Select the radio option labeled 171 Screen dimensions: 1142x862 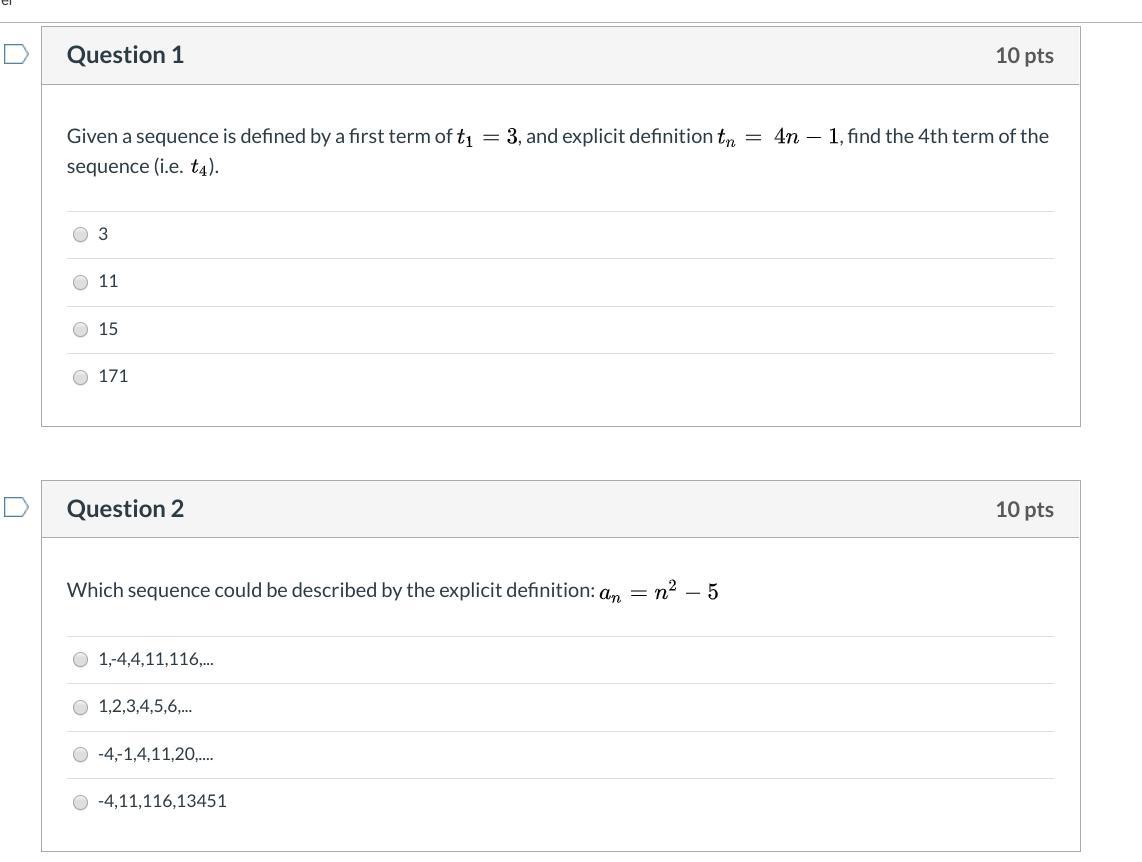click(81, 377)
